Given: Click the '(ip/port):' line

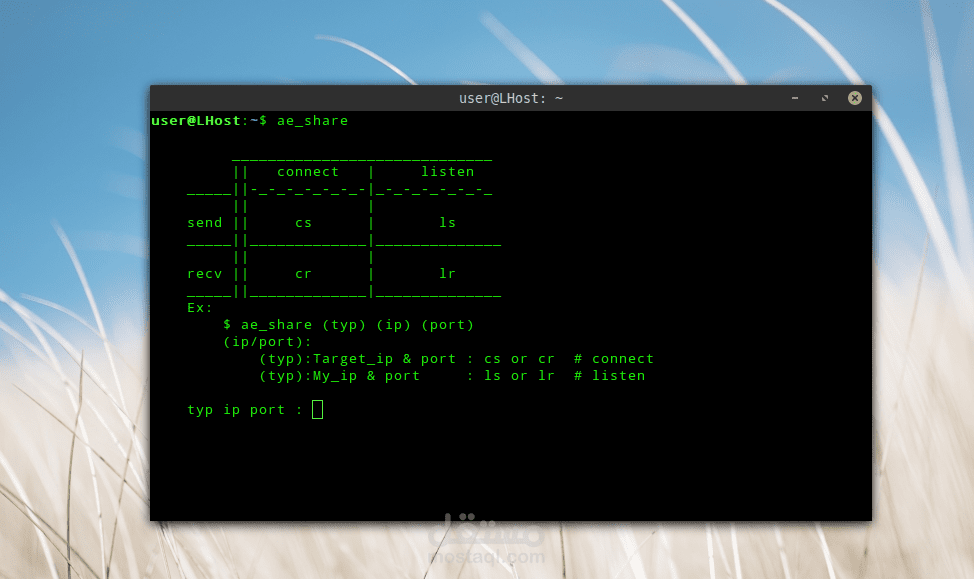Looking at the screenshot, I should coord(267,342).
